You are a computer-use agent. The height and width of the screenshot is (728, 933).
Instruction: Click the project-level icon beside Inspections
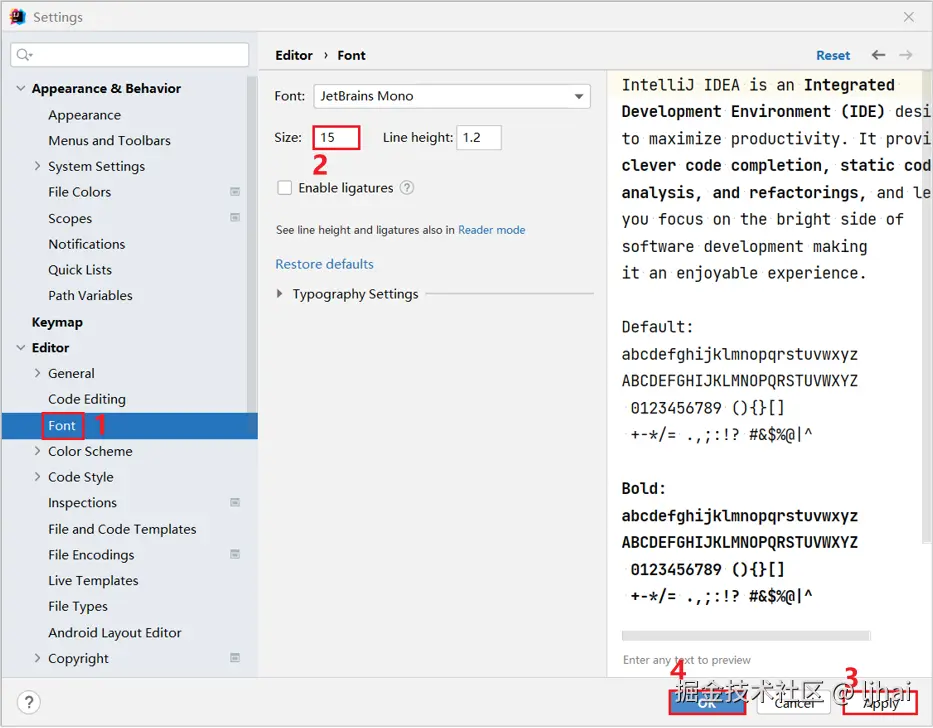(235, 502)
